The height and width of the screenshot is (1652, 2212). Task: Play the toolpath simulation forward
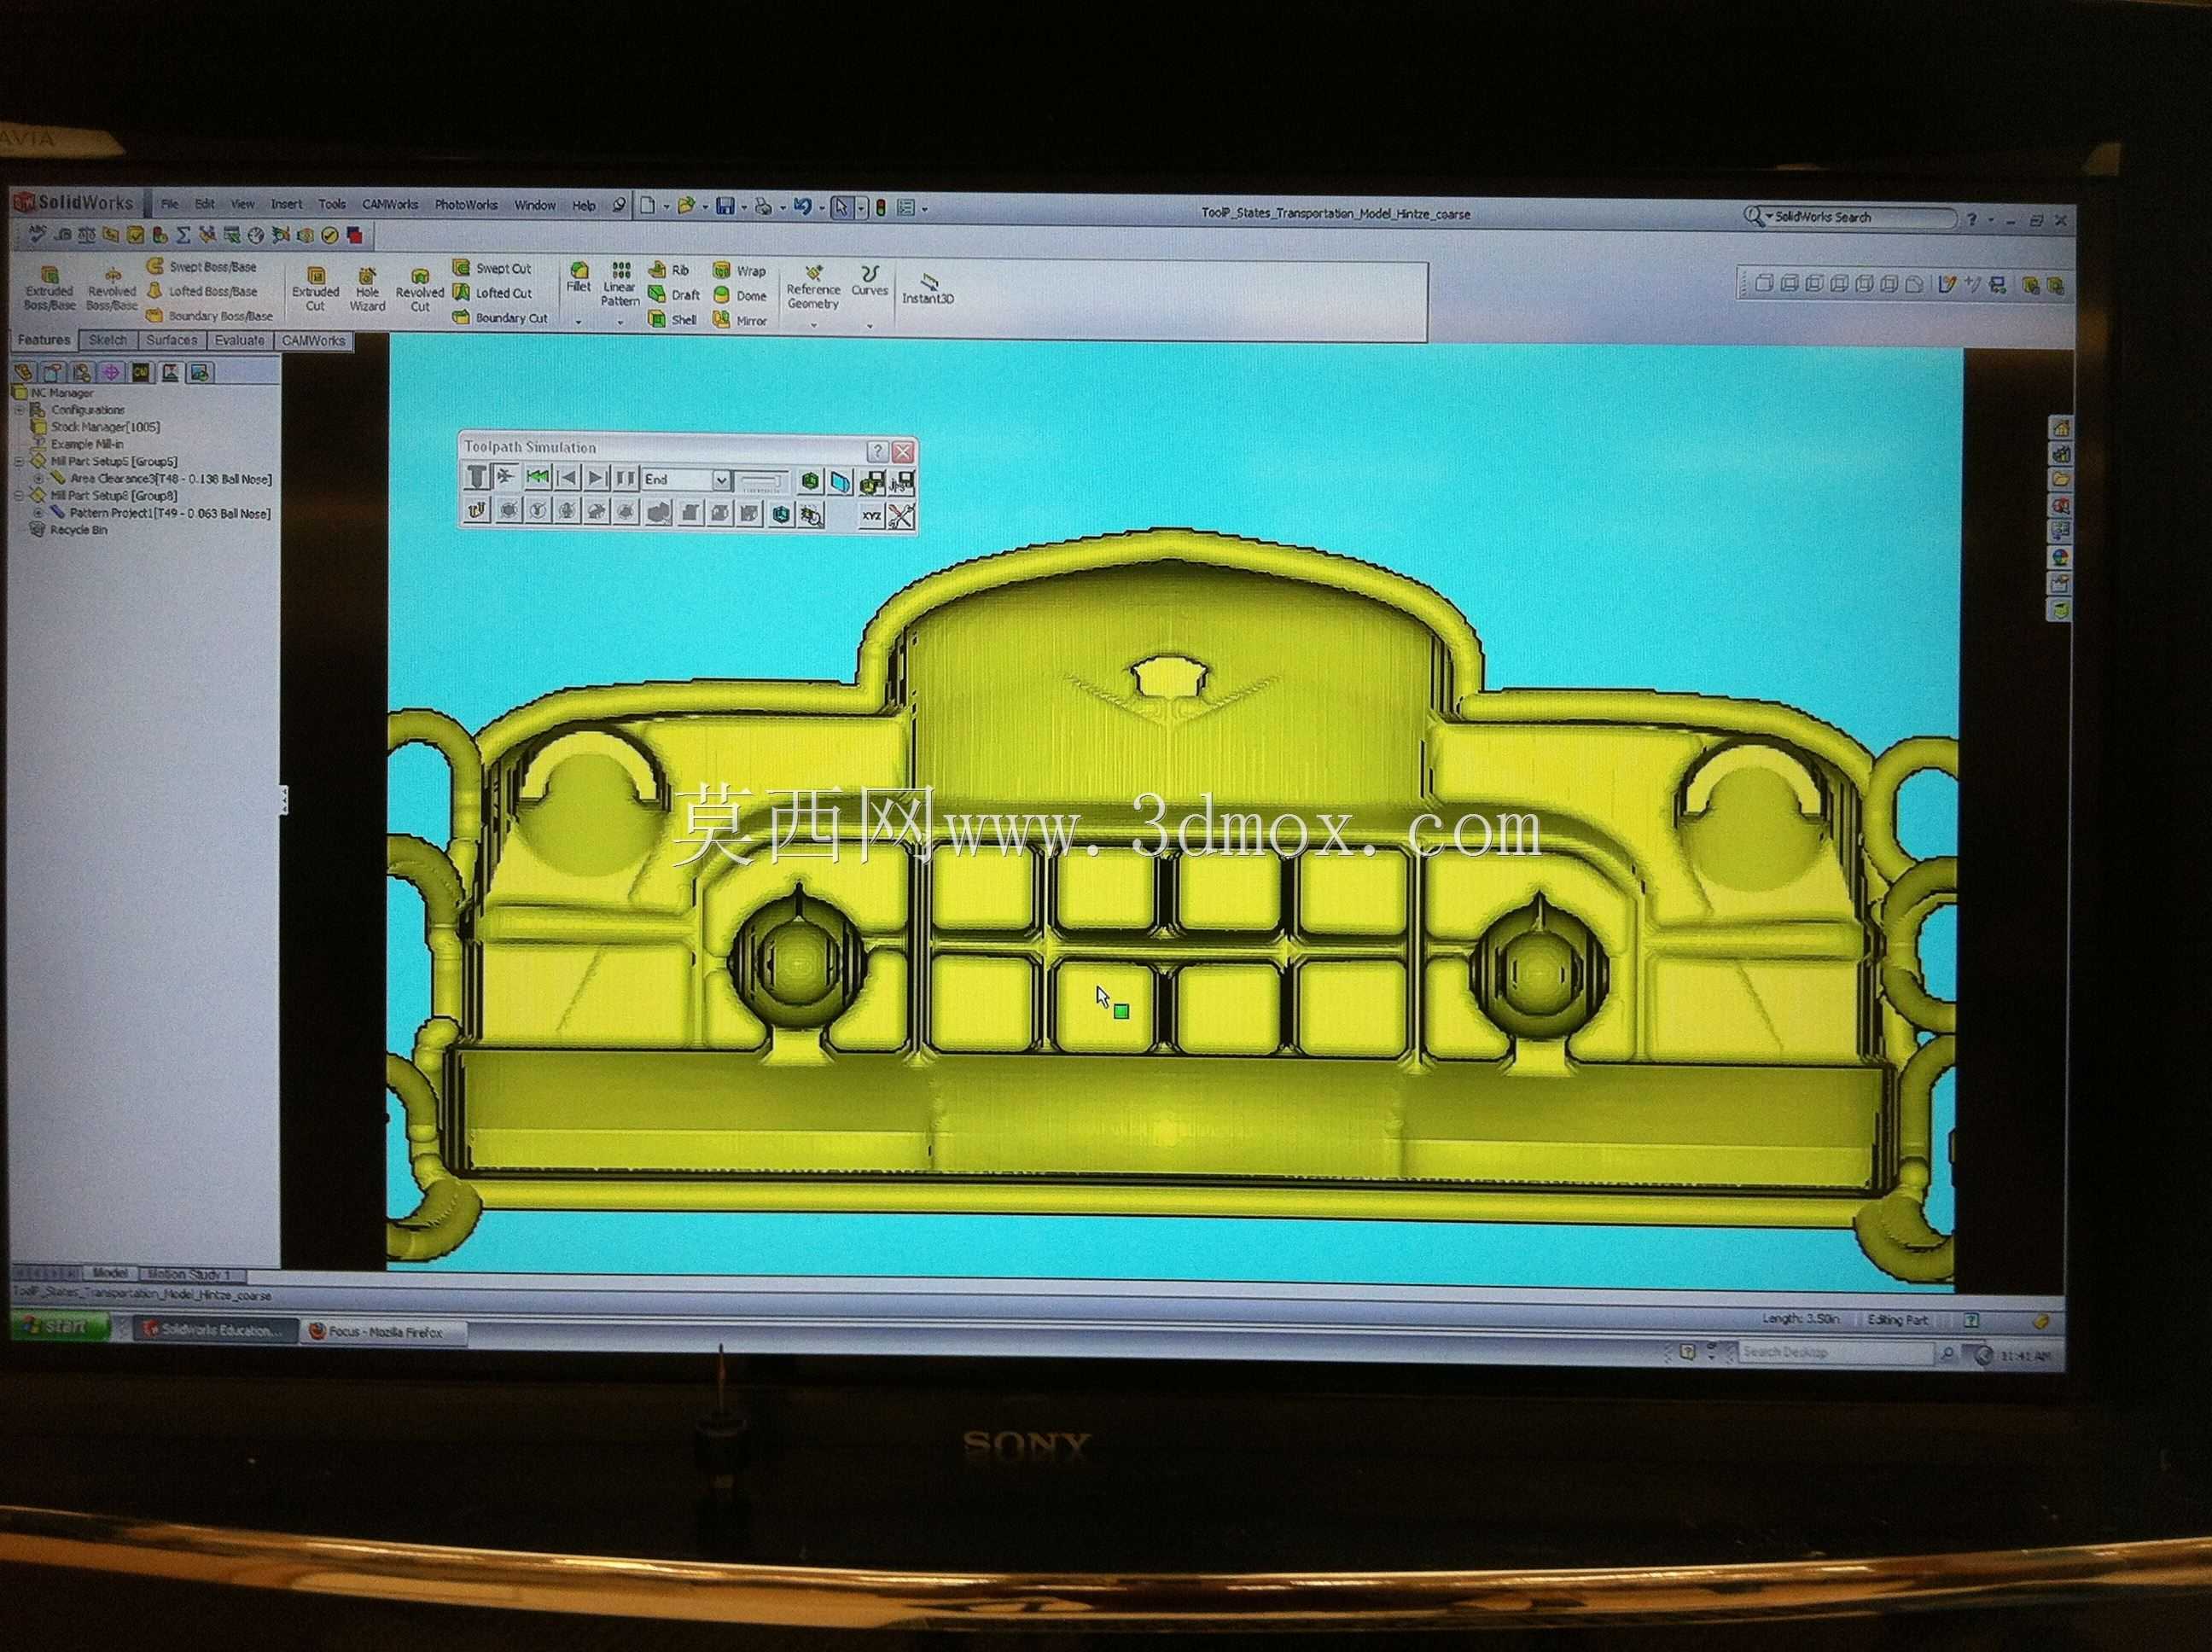point(596,478)
